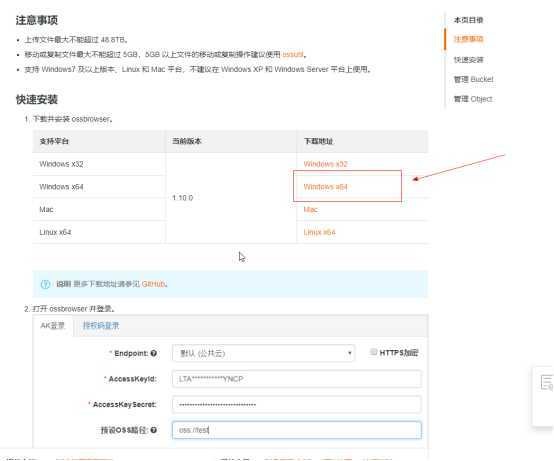The image size is (554, 461).
Task: Focus the AccessKeyId input field
Action: pos(297,379)
